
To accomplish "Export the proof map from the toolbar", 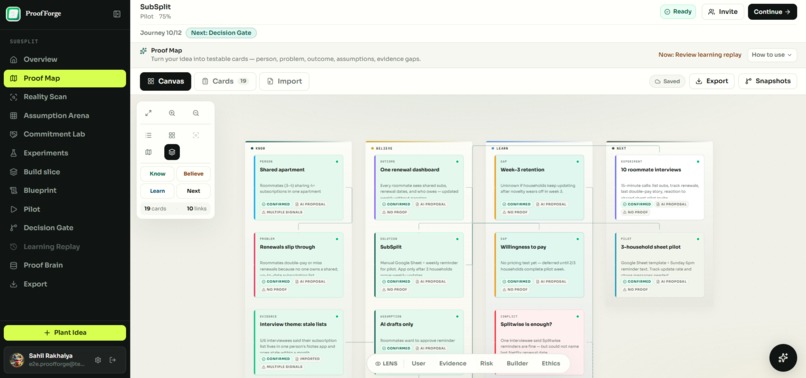I will [x=711, y=81].
